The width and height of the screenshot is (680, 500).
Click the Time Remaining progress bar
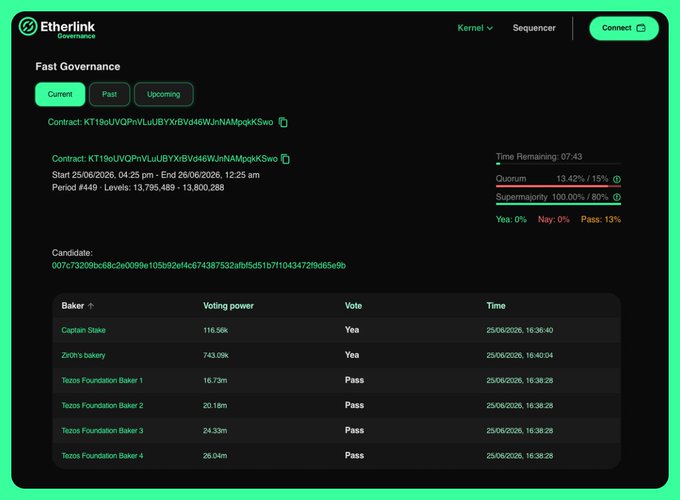(x=558, y=164)
